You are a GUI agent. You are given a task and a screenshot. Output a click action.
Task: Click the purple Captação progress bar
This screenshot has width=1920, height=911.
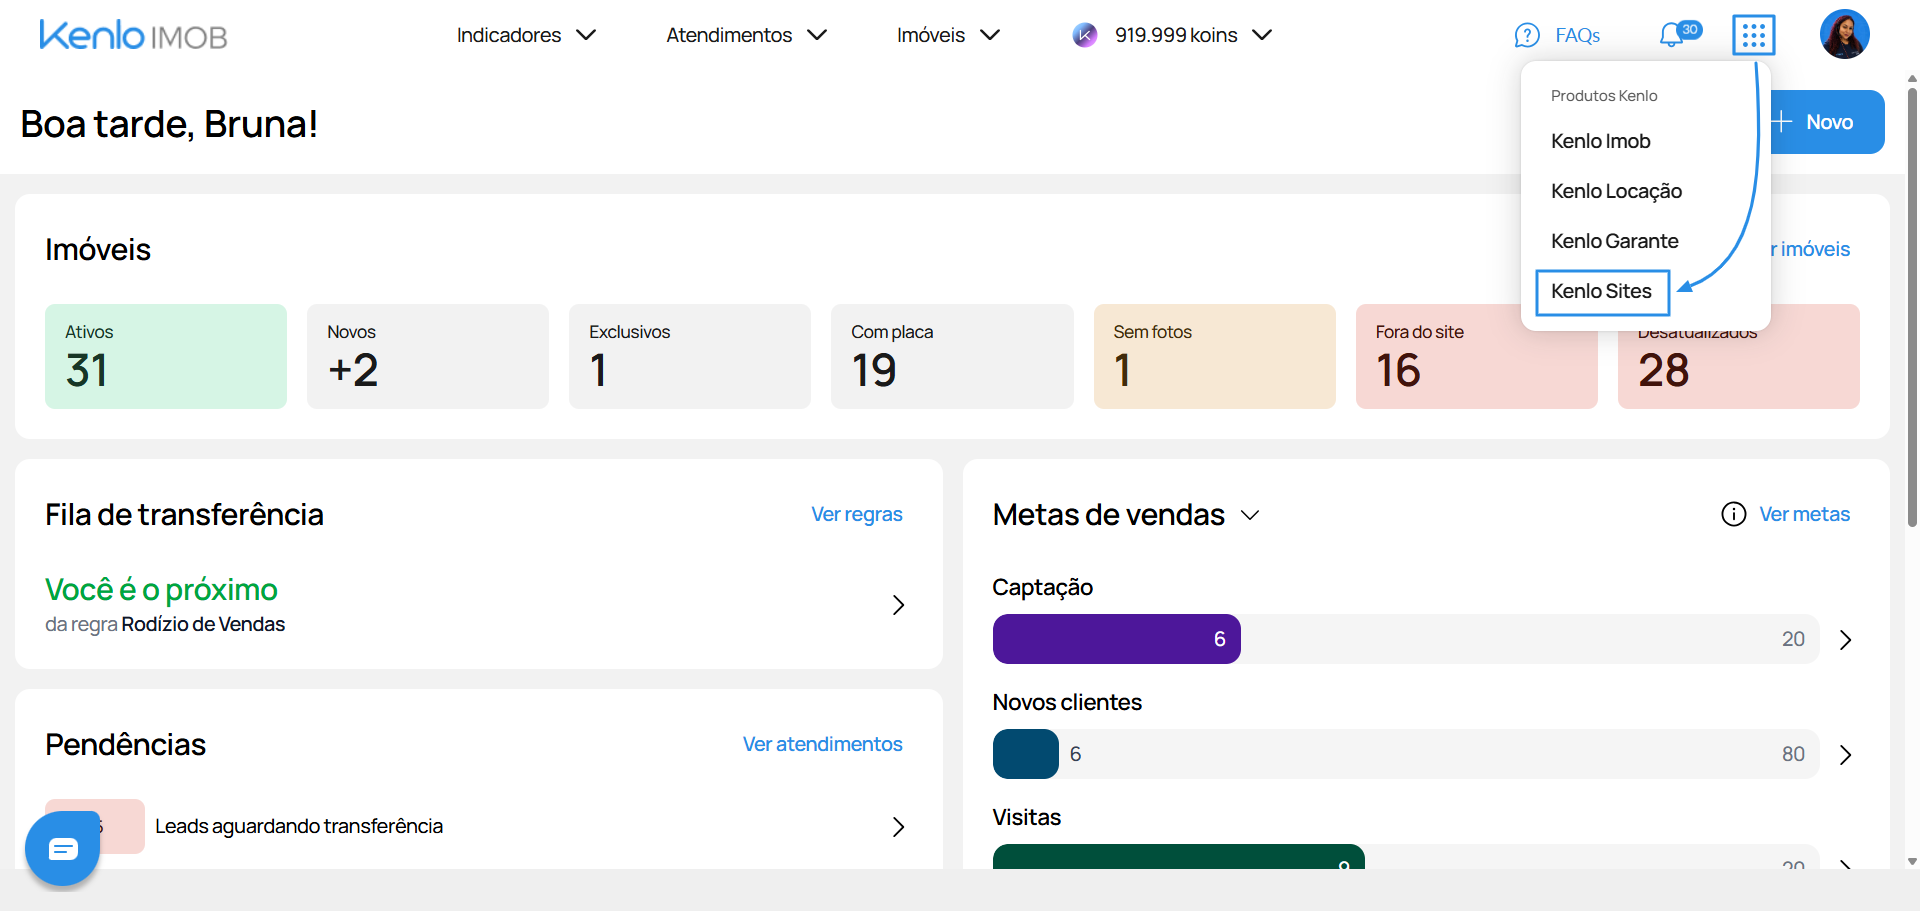[1116, 639]
